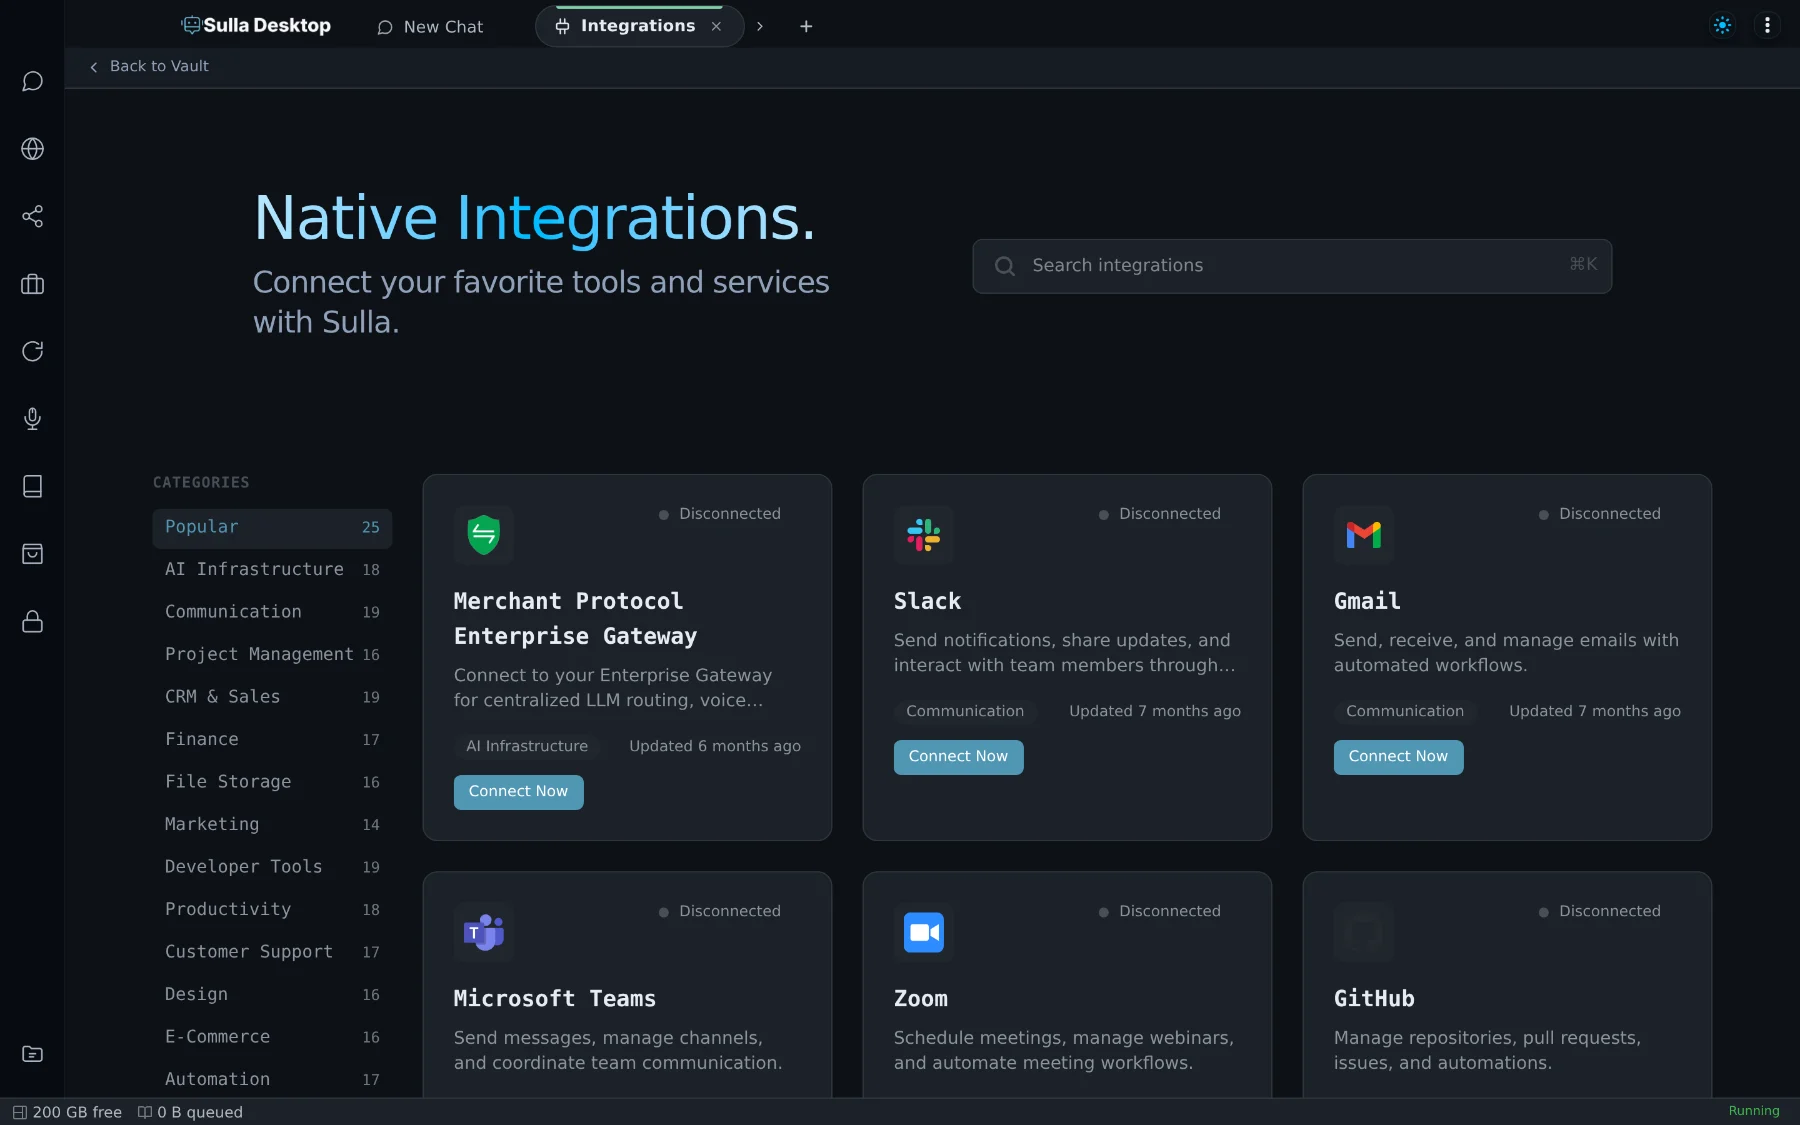Viewport: 1800px width, 1125px height.
Task: Click the Zoom logo icon
Action: point(923,933)
